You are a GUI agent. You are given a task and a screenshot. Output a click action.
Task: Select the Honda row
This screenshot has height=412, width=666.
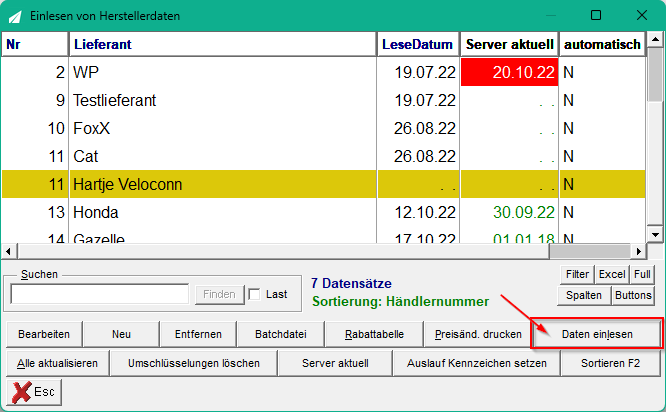pos(324,212)
